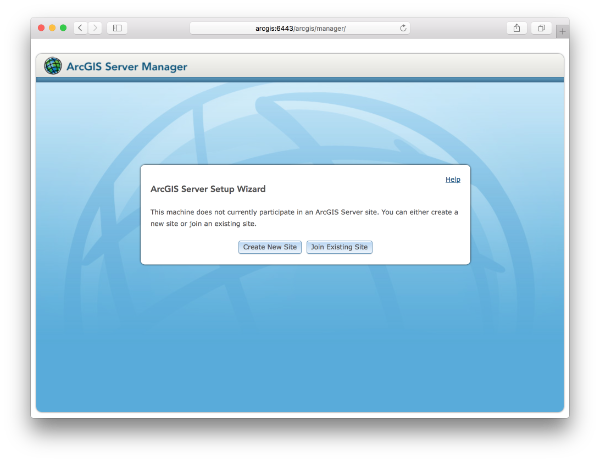This screenshot has height=462, width=600.
Task: Maximize the window with green button
Action: [64, 28]
